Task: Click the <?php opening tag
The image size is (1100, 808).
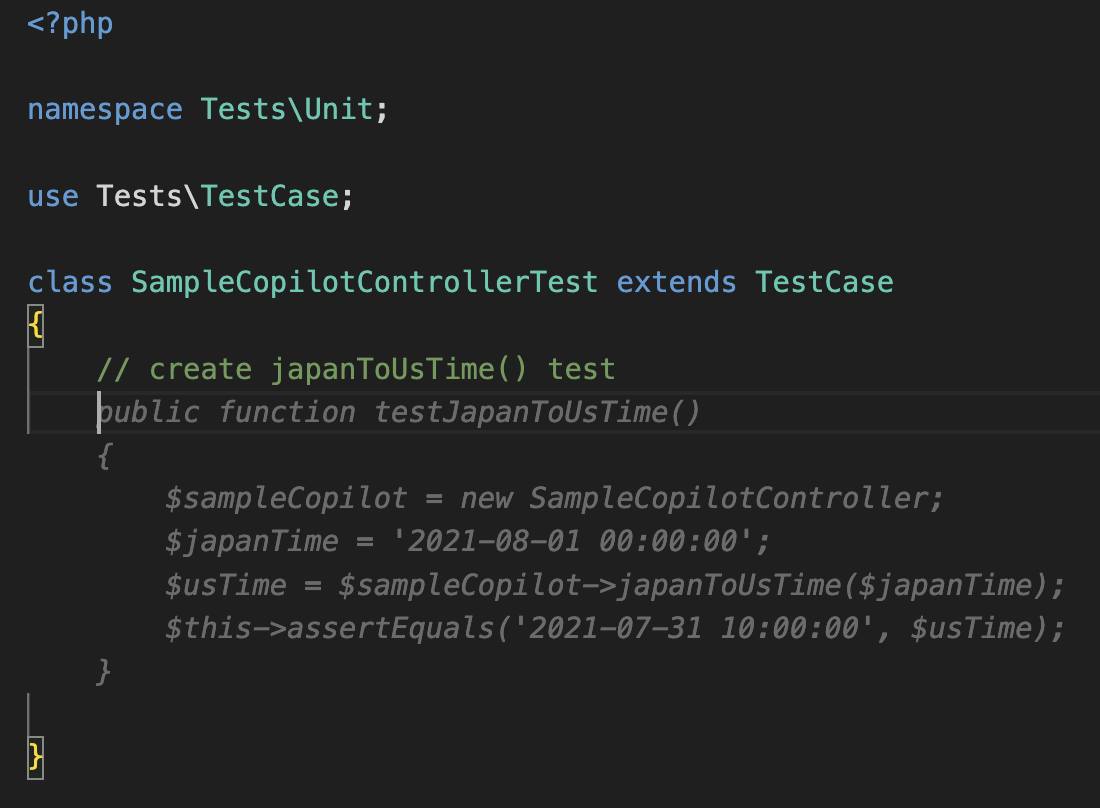Action: tap(70, 23)
